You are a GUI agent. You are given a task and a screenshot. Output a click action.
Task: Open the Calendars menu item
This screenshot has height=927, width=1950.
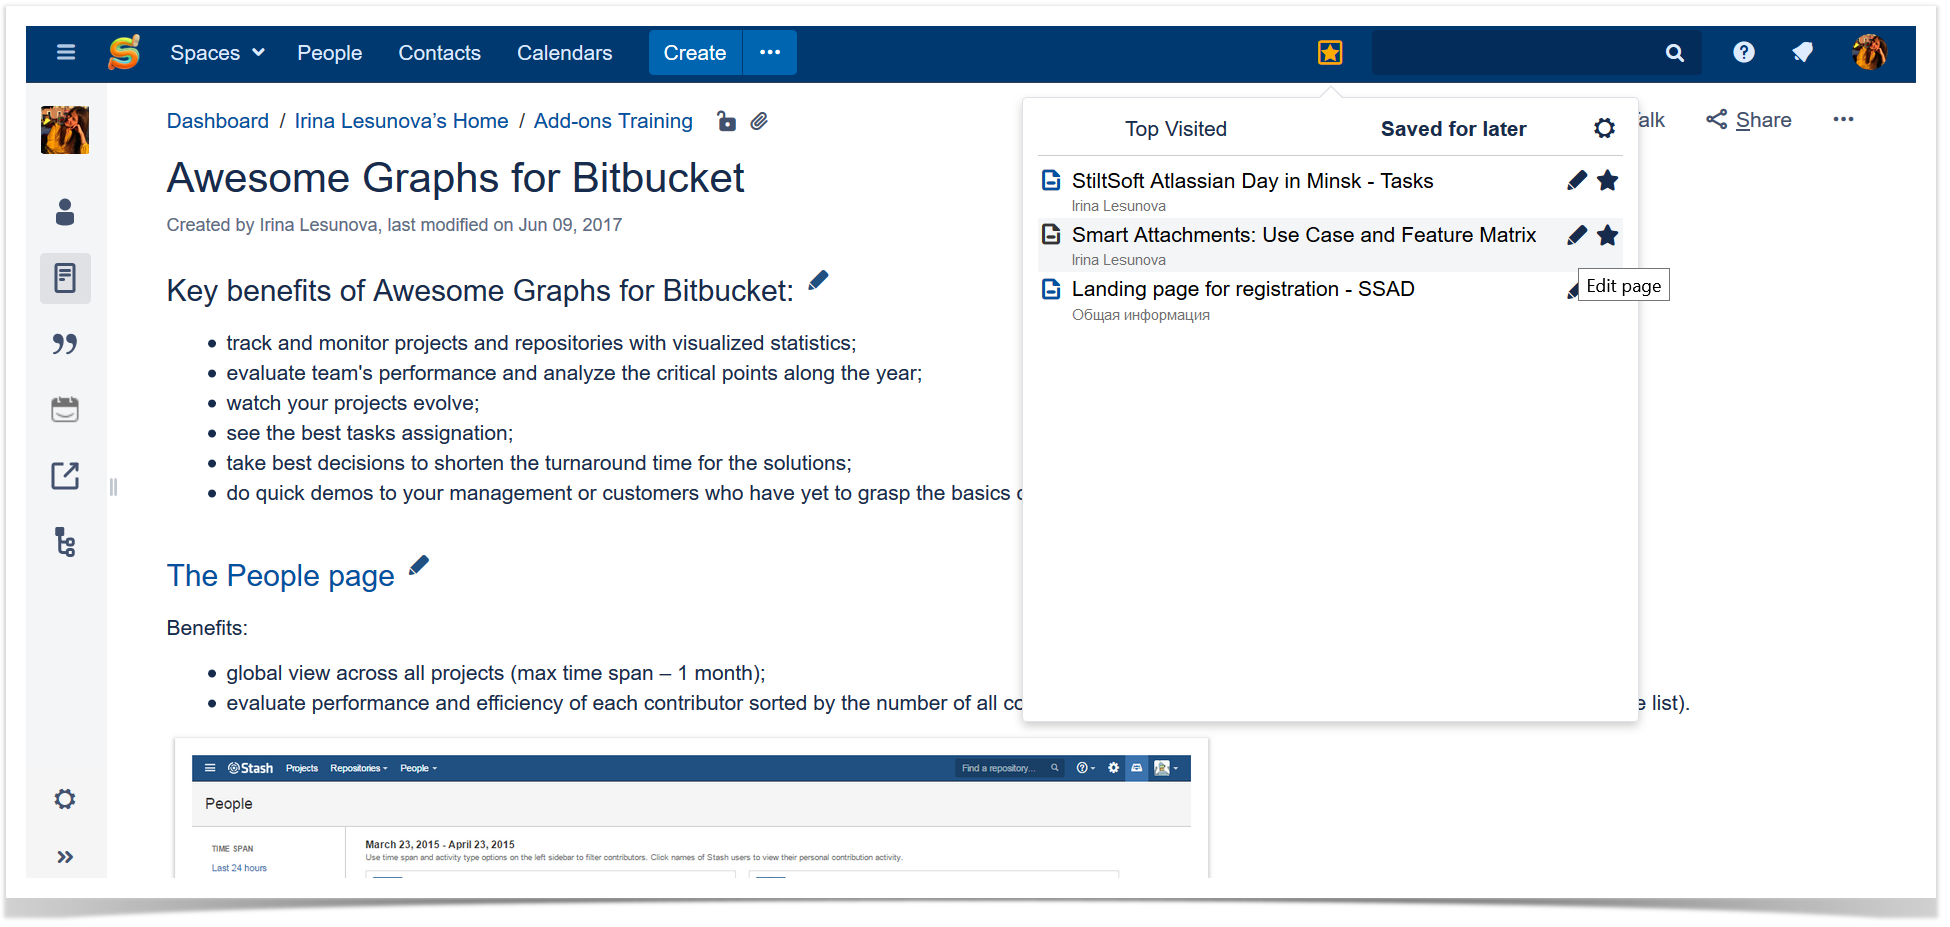click(x=564, y=53)
